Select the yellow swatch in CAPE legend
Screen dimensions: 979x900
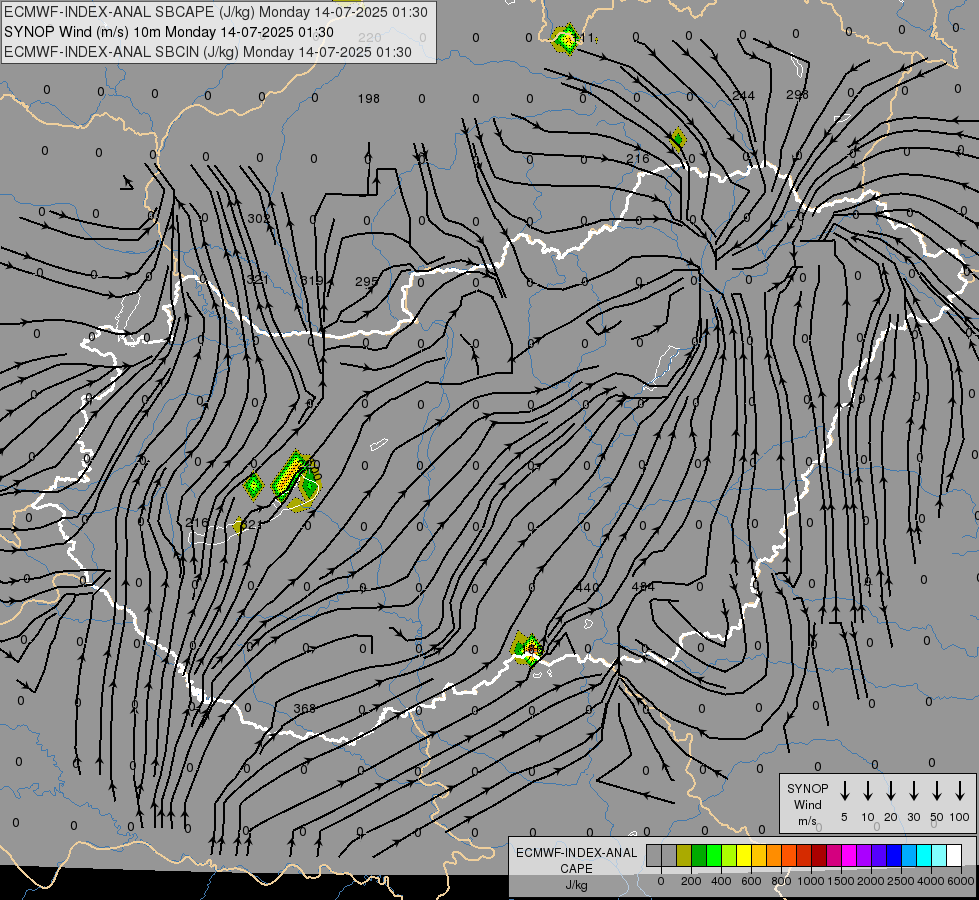(x=744, y=856)
